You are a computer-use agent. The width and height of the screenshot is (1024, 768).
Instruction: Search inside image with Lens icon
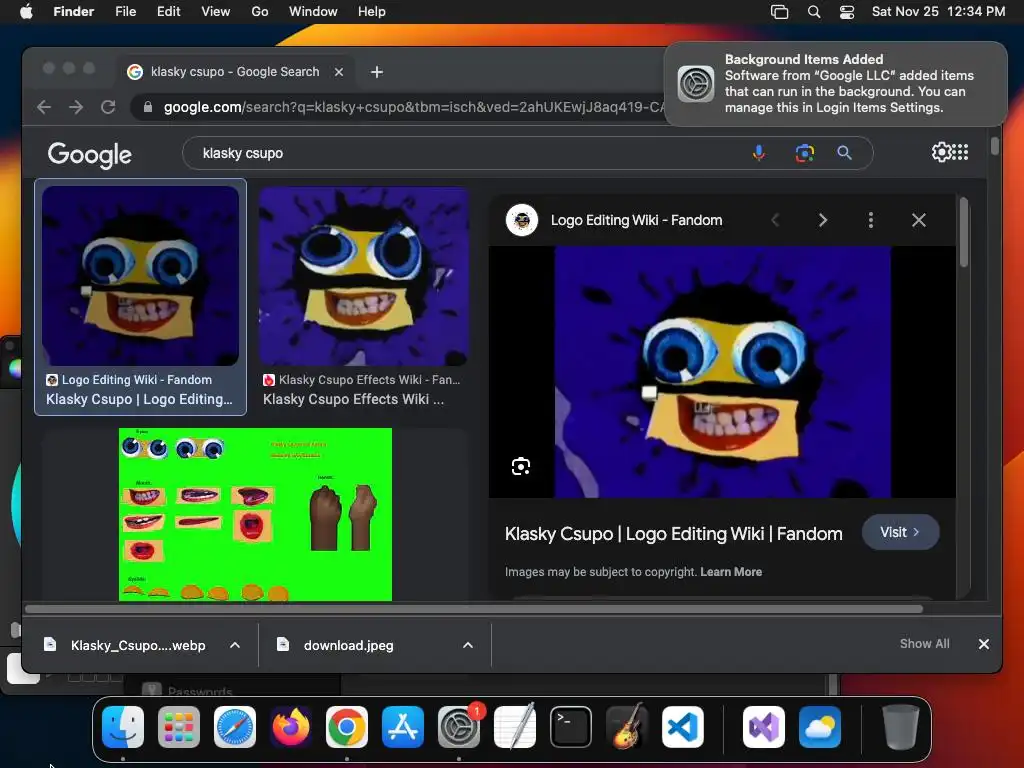click(x=520, y=466)
